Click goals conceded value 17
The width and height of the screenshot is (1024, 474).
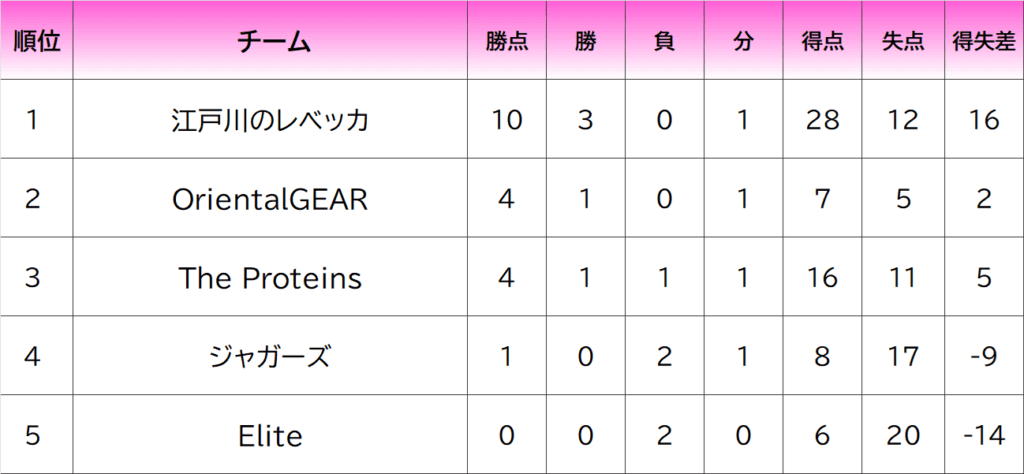point(902,356)
